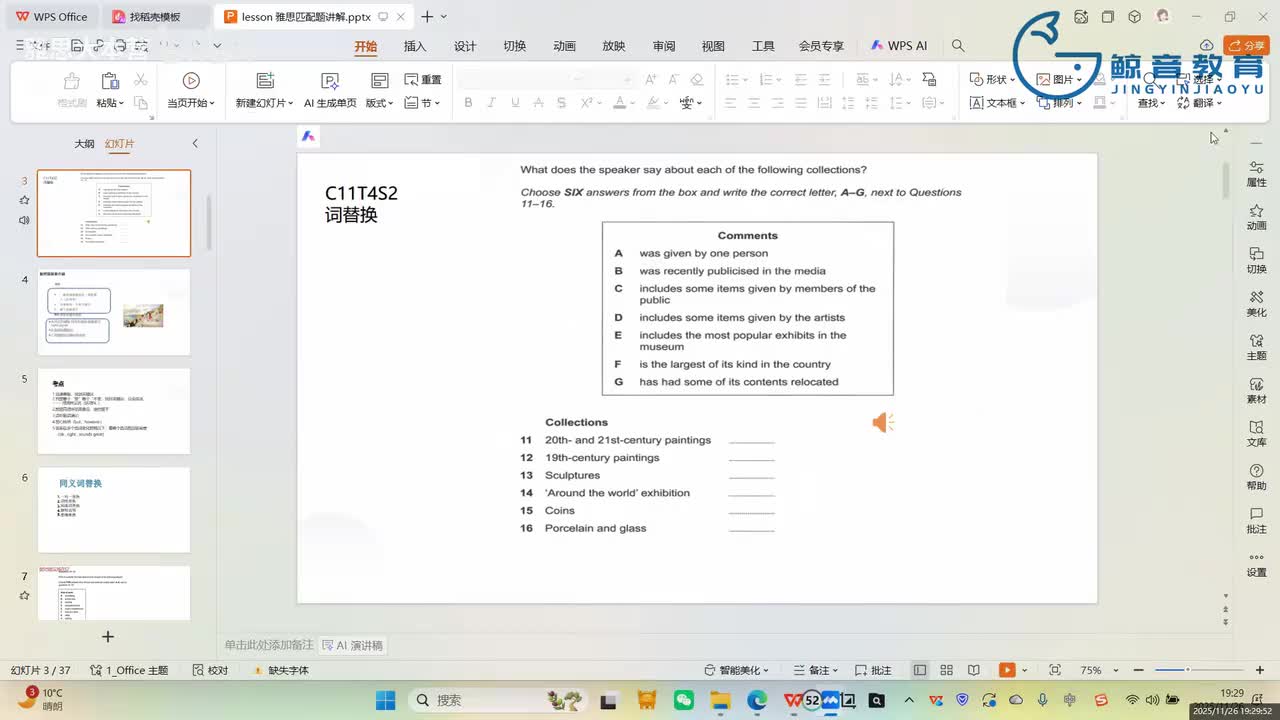Open the Comments (批注) sidebar icon

click(1256, 520)
